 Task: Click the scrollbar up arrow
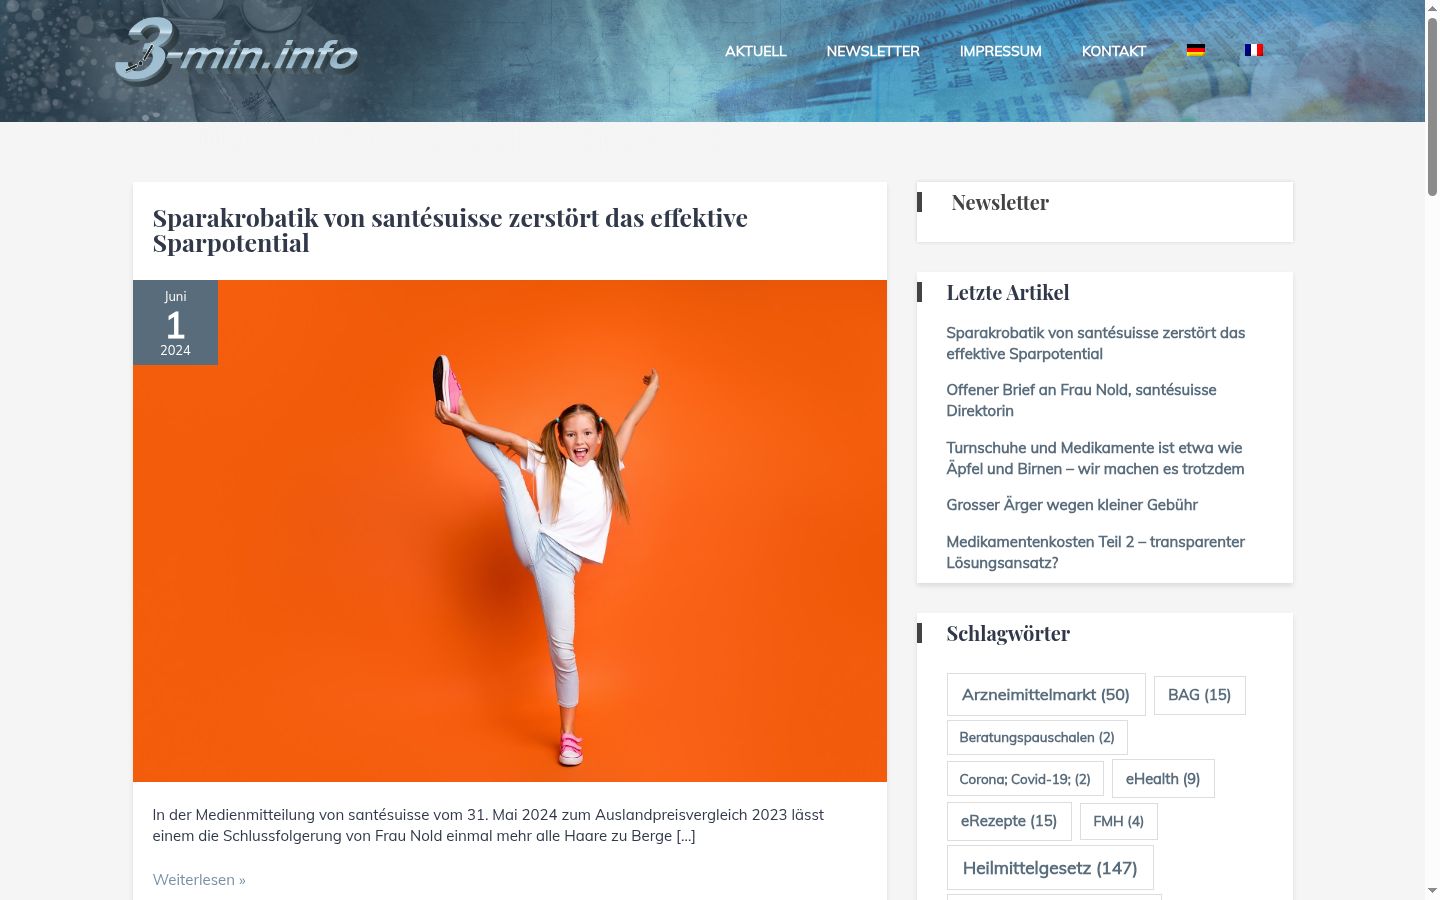click(x=1432, y=8)
